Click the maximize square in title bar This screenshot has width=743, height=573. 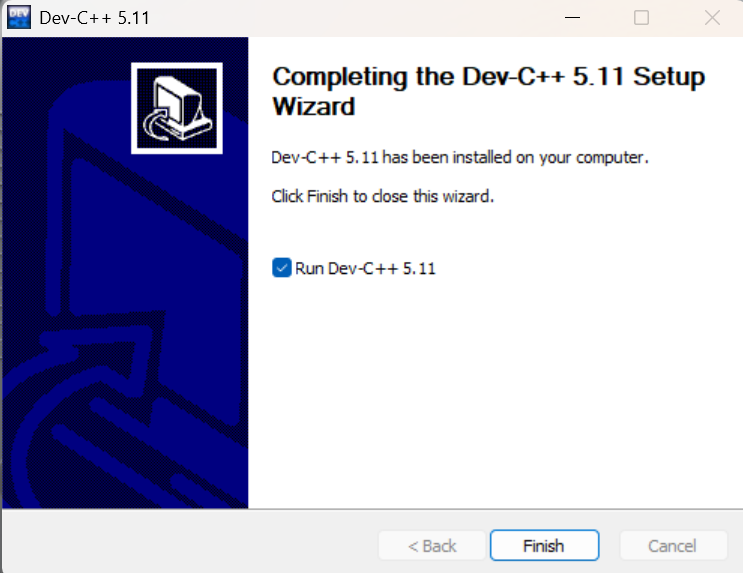click(x=642, y=18)
